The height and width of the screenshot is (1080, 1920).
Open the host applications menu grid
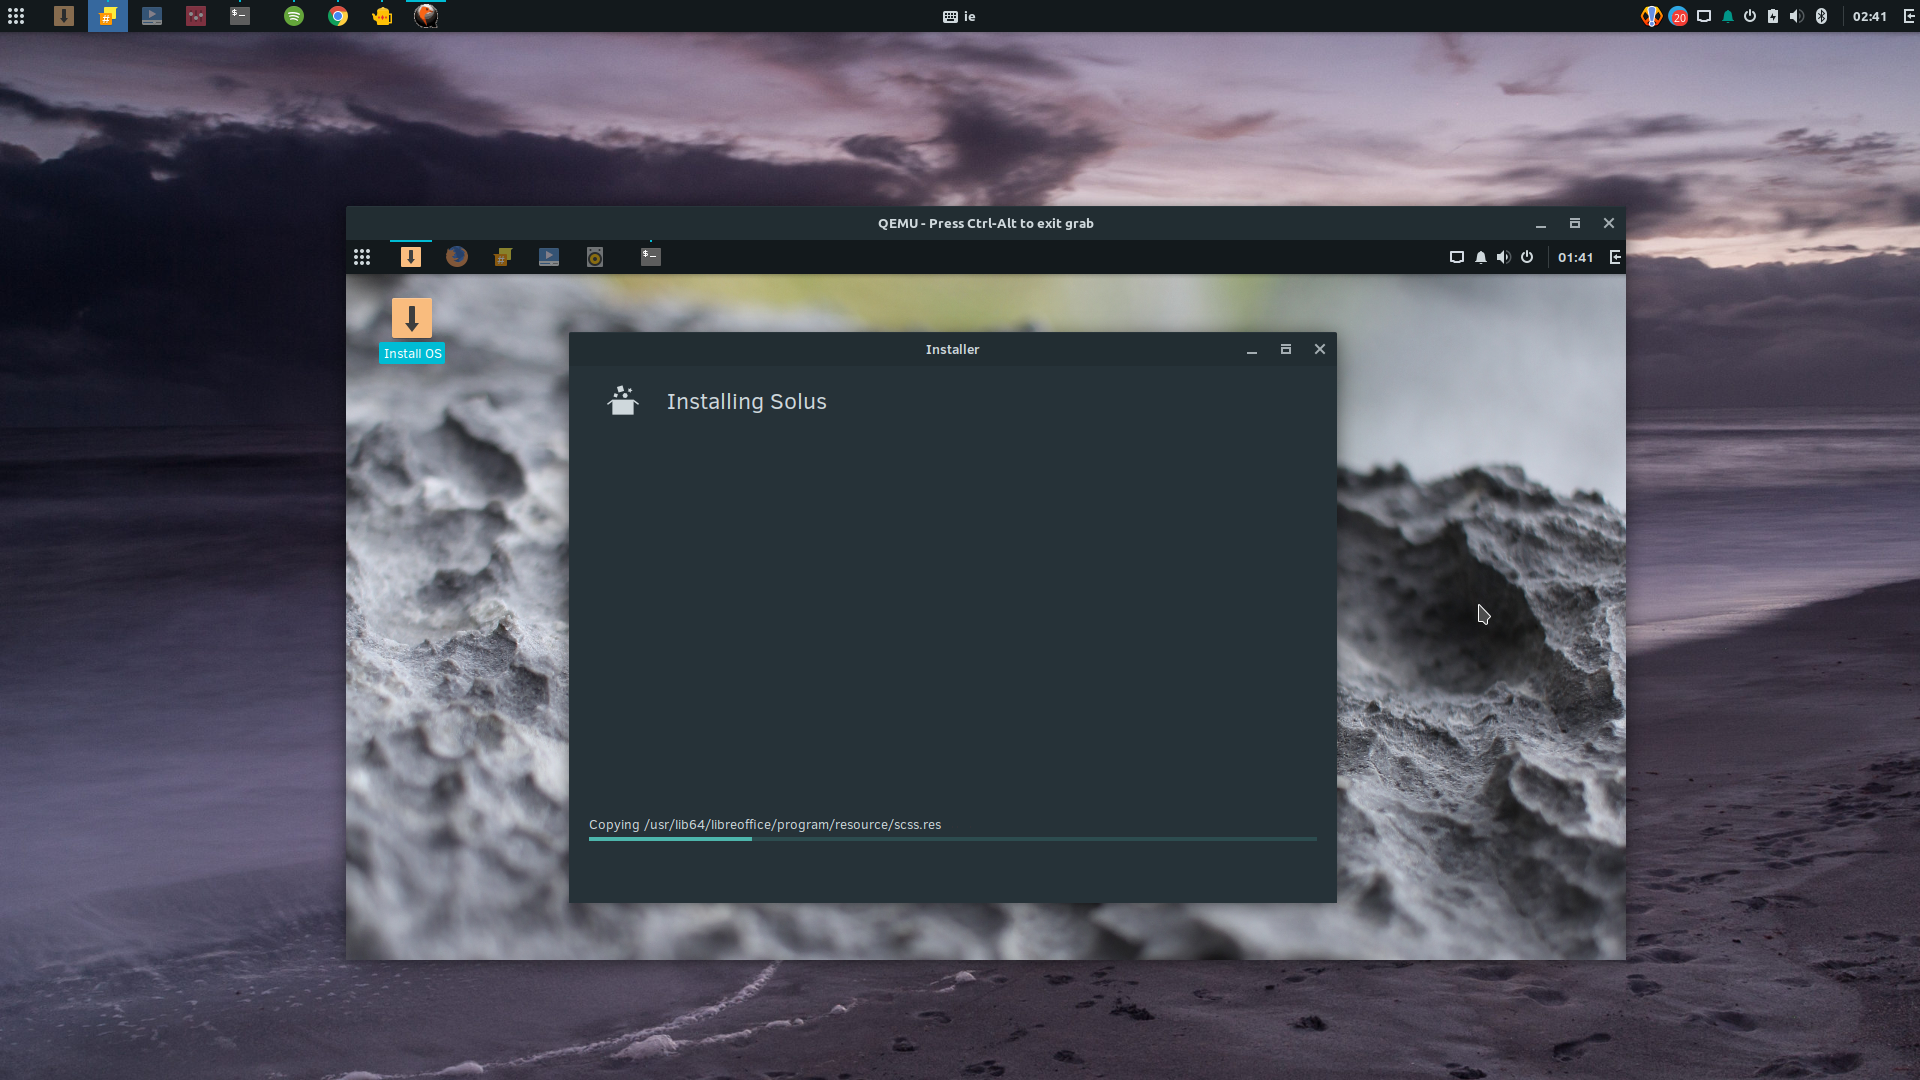point(16,16)
